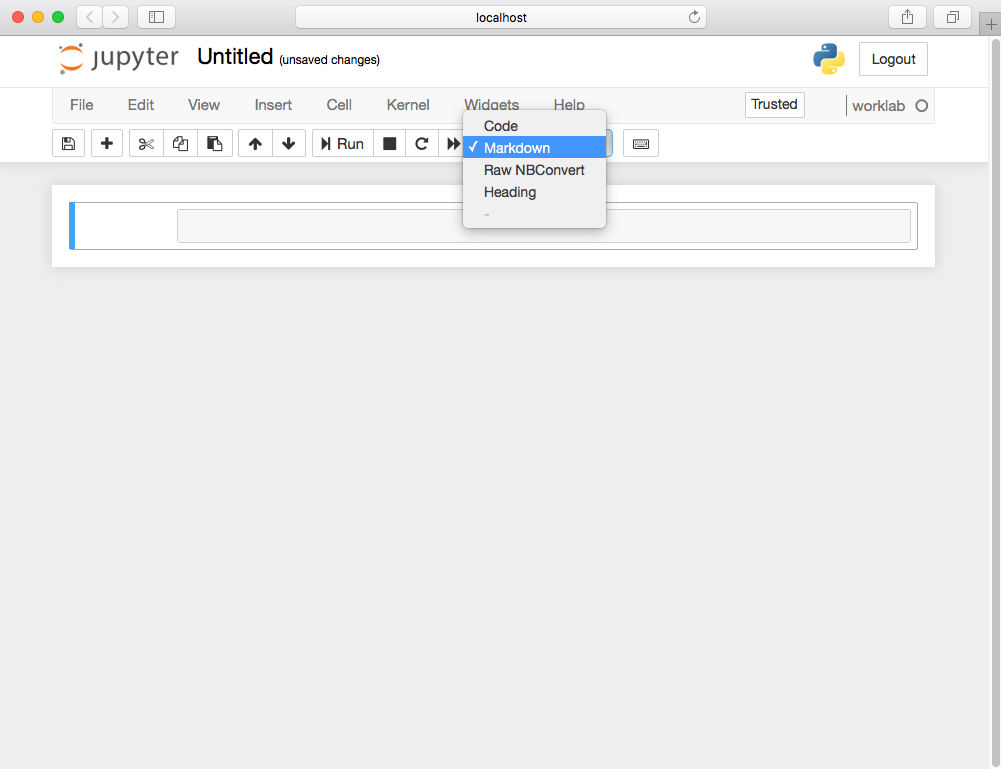
Task: Insert a new cell with the plus icon
Action: [x=106, y=143]
